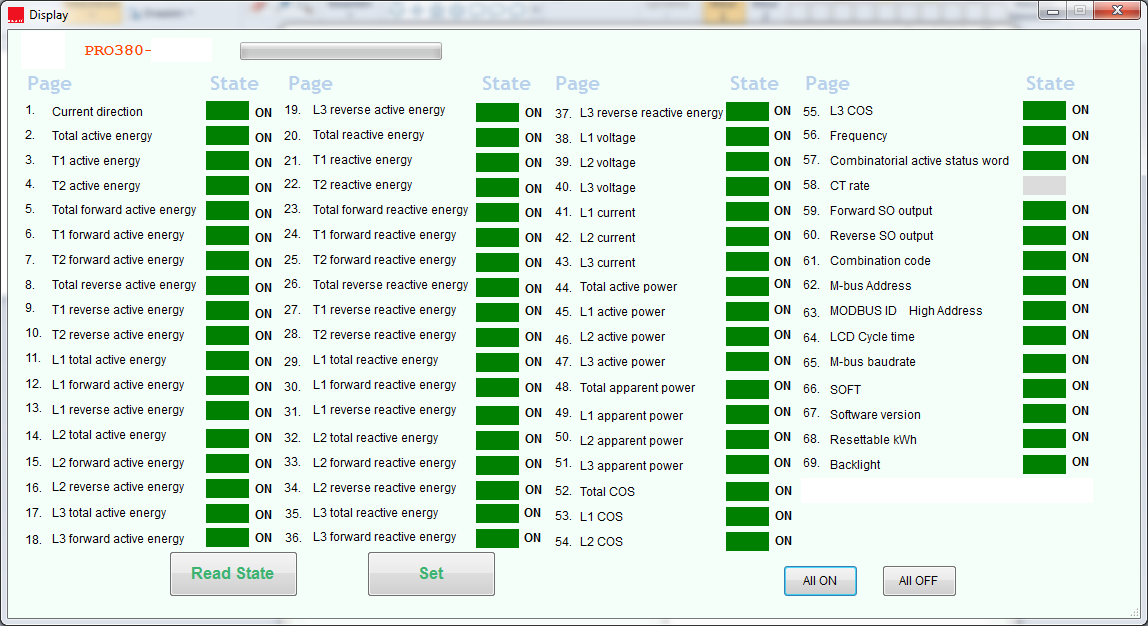Screen dimensions: 1148x626
Task: Select the 'M-bus baudrate' label
Action: (x=873, y=362)
